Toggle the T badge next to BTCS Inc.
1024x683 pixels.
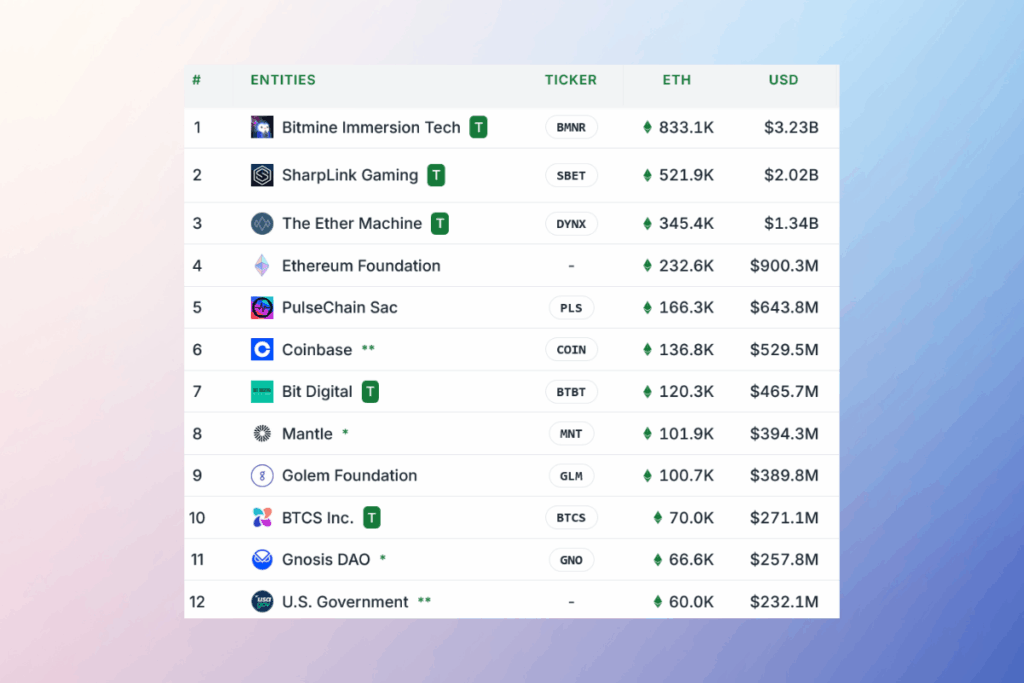click(370, 517)
